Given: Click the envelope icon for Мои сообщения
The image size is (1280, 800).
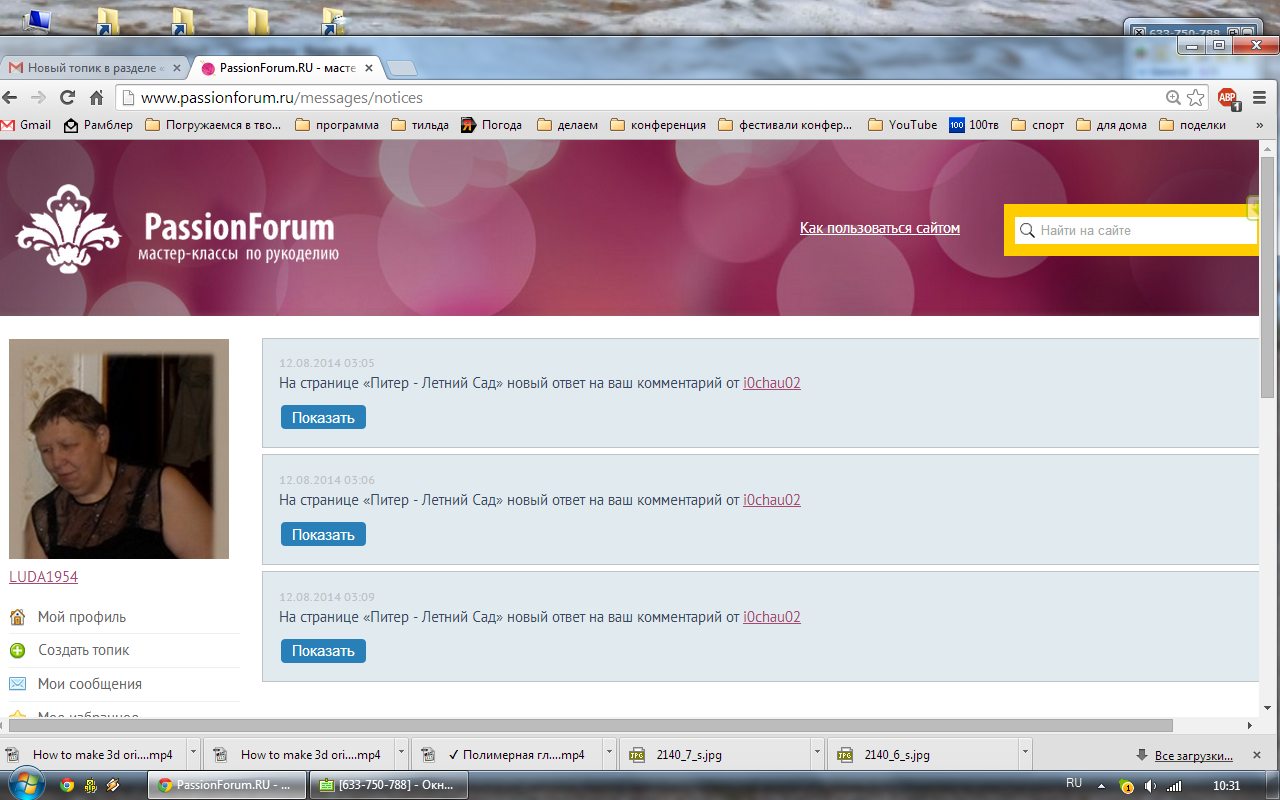Looking at the screenshot, I should pos(17,684).
